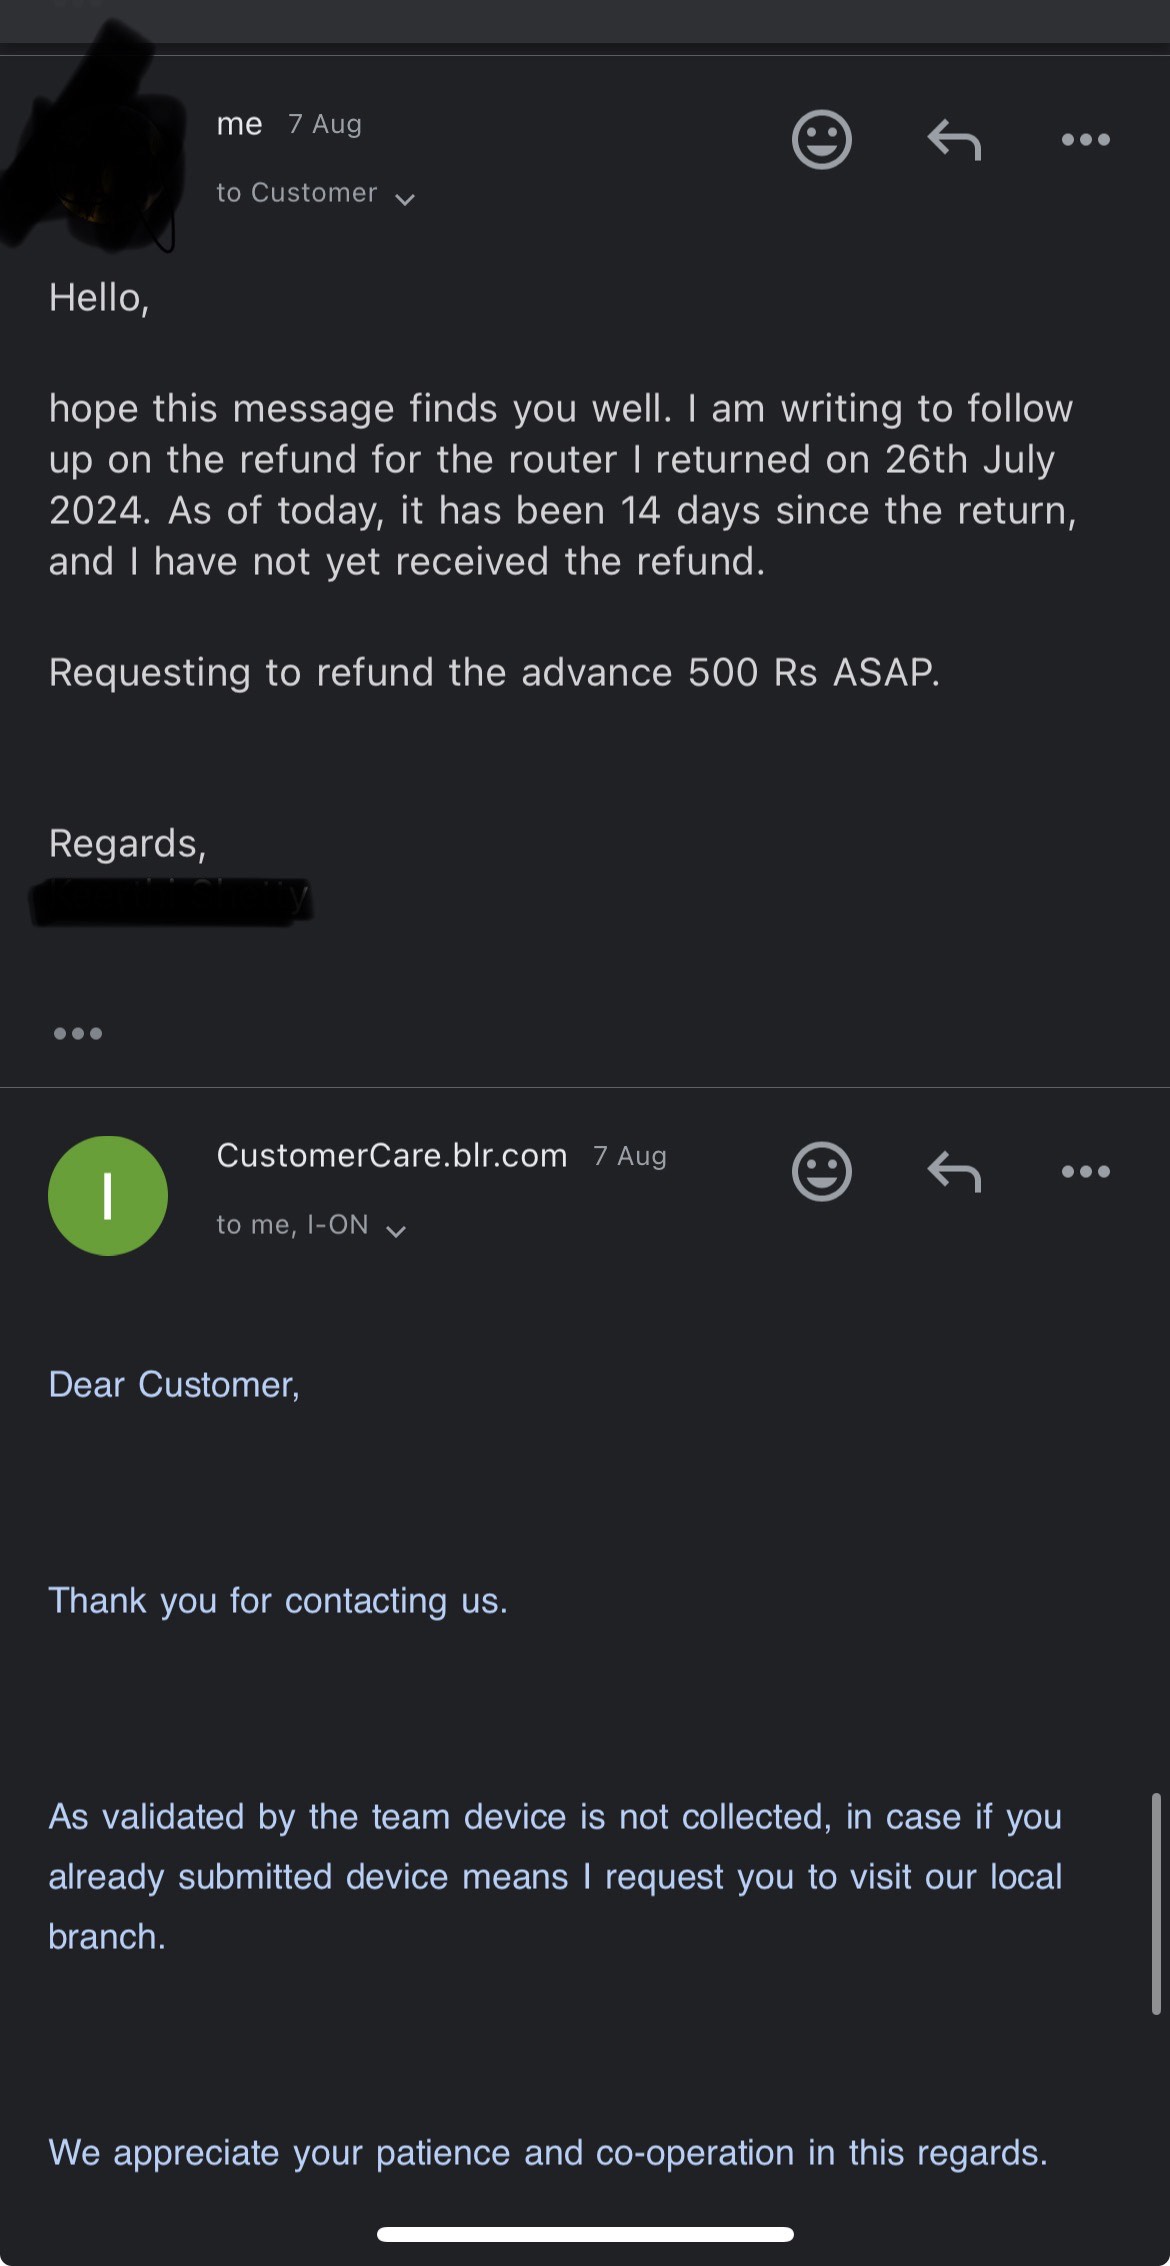
Task: Expand recipient details next to "to Customer"
Action: click(405, 199)
